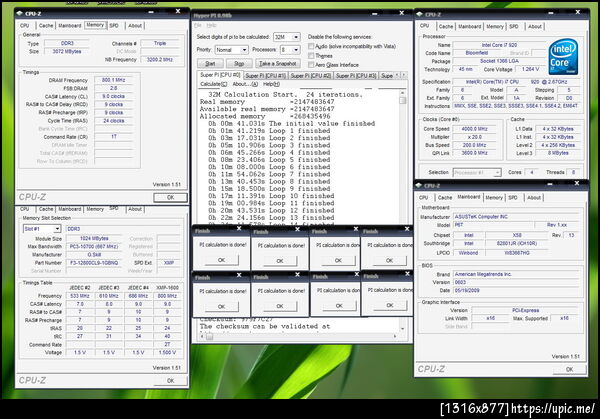Image resolution: width=600 pixels, height=419 pixels.
Task: Click the Multiplier value 'x 20.0'
Action: click(474, 137)
